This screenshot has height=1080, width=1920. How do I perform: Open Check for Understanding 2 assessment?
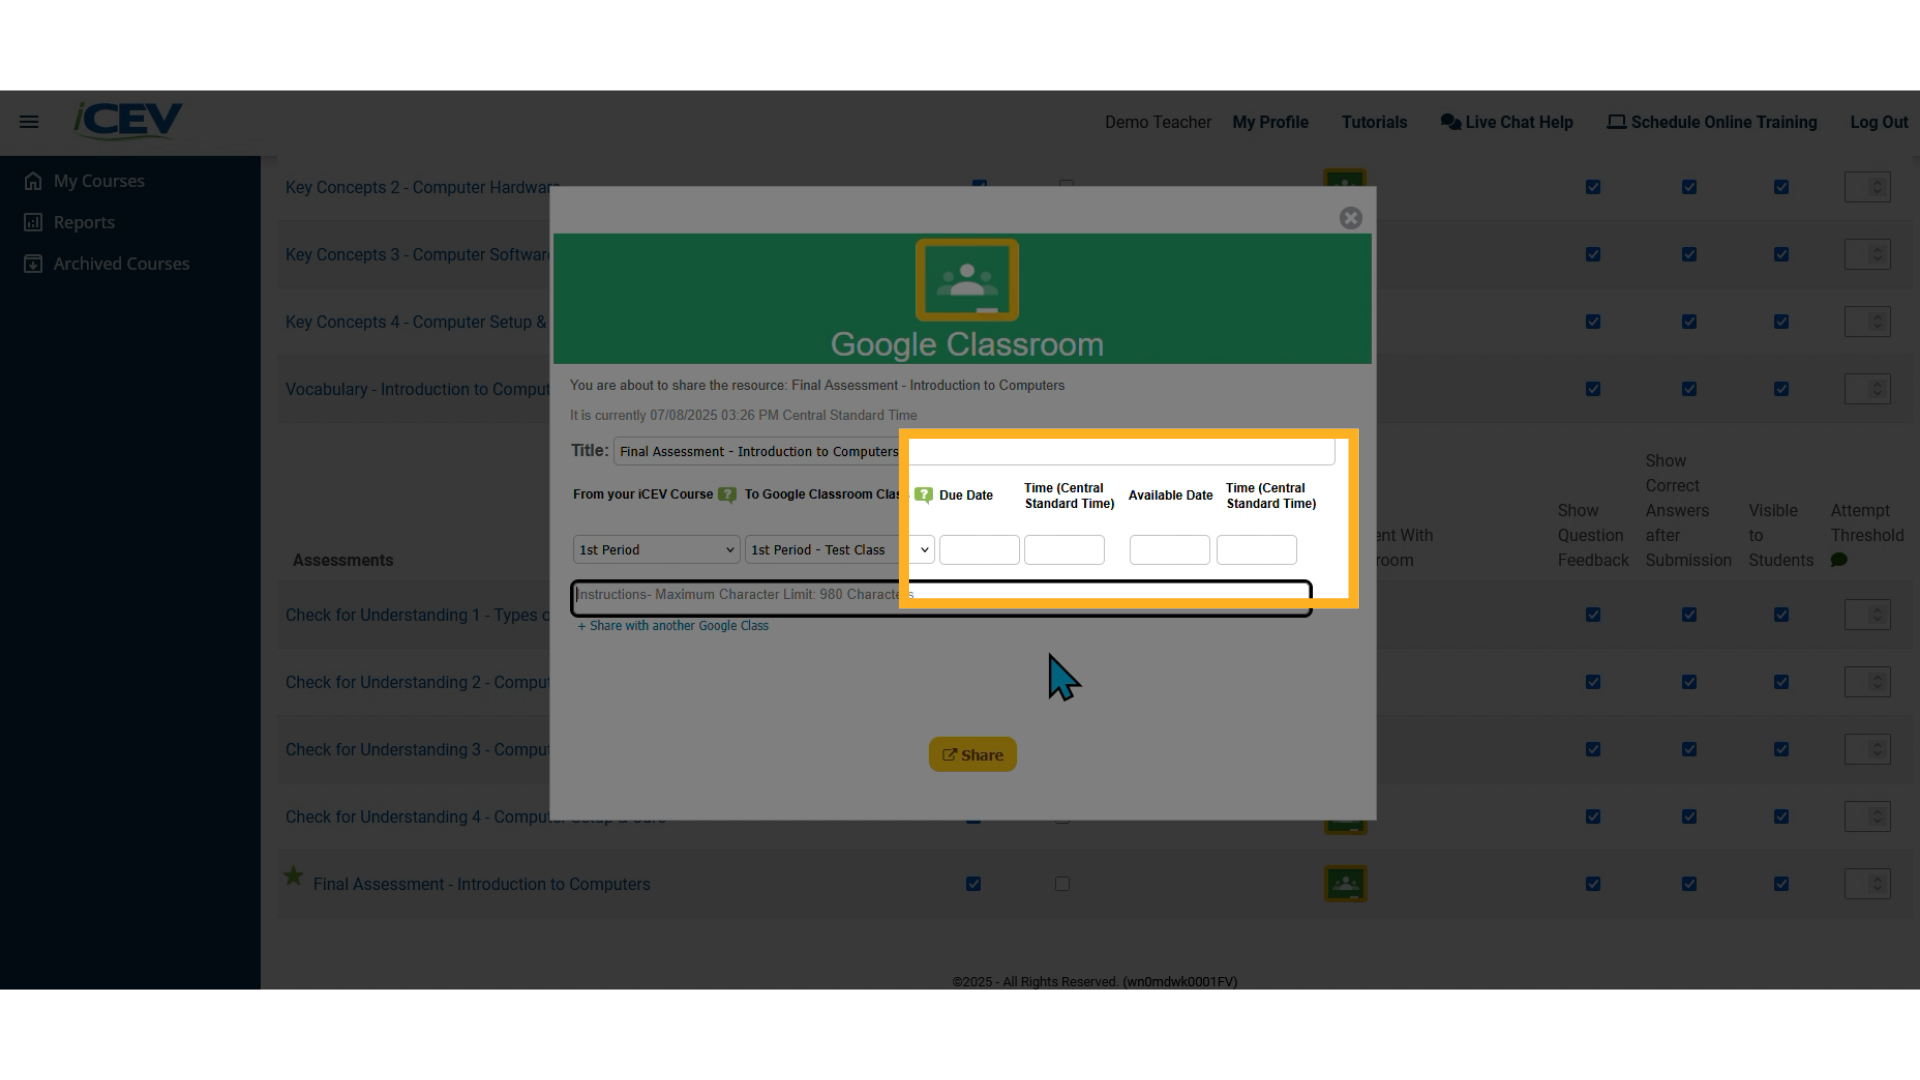417,682
